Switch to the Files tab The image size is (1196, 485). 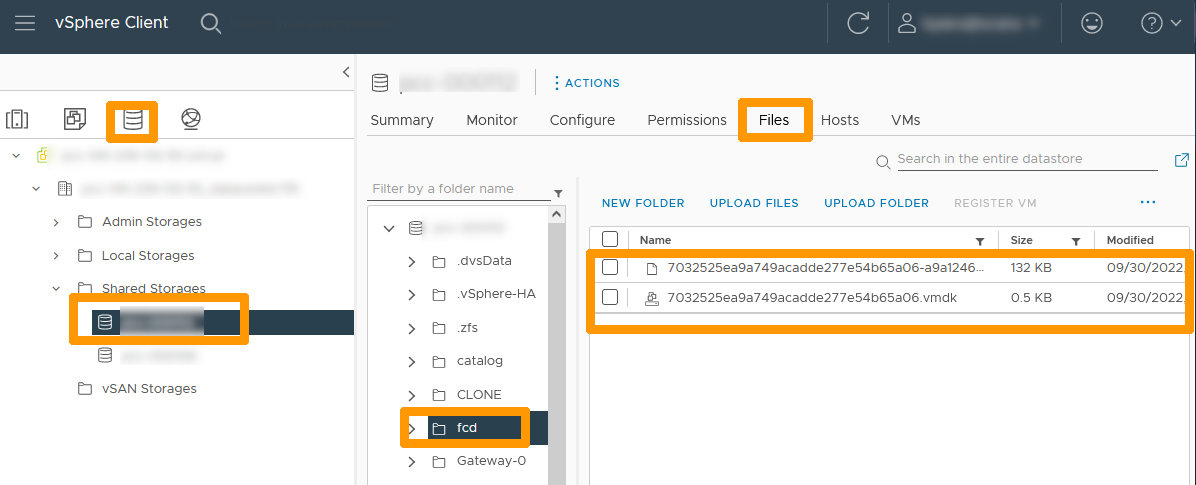(773, 120)
